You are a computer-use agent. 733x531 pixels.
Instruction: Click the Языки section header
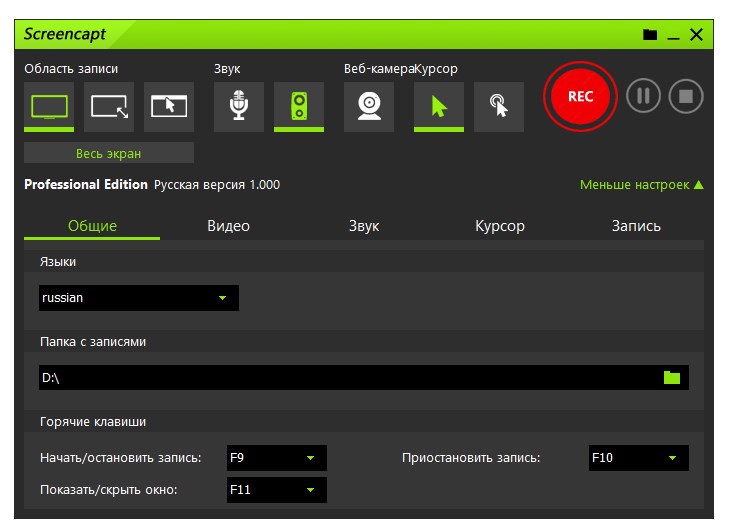click(x=58, y=262)
